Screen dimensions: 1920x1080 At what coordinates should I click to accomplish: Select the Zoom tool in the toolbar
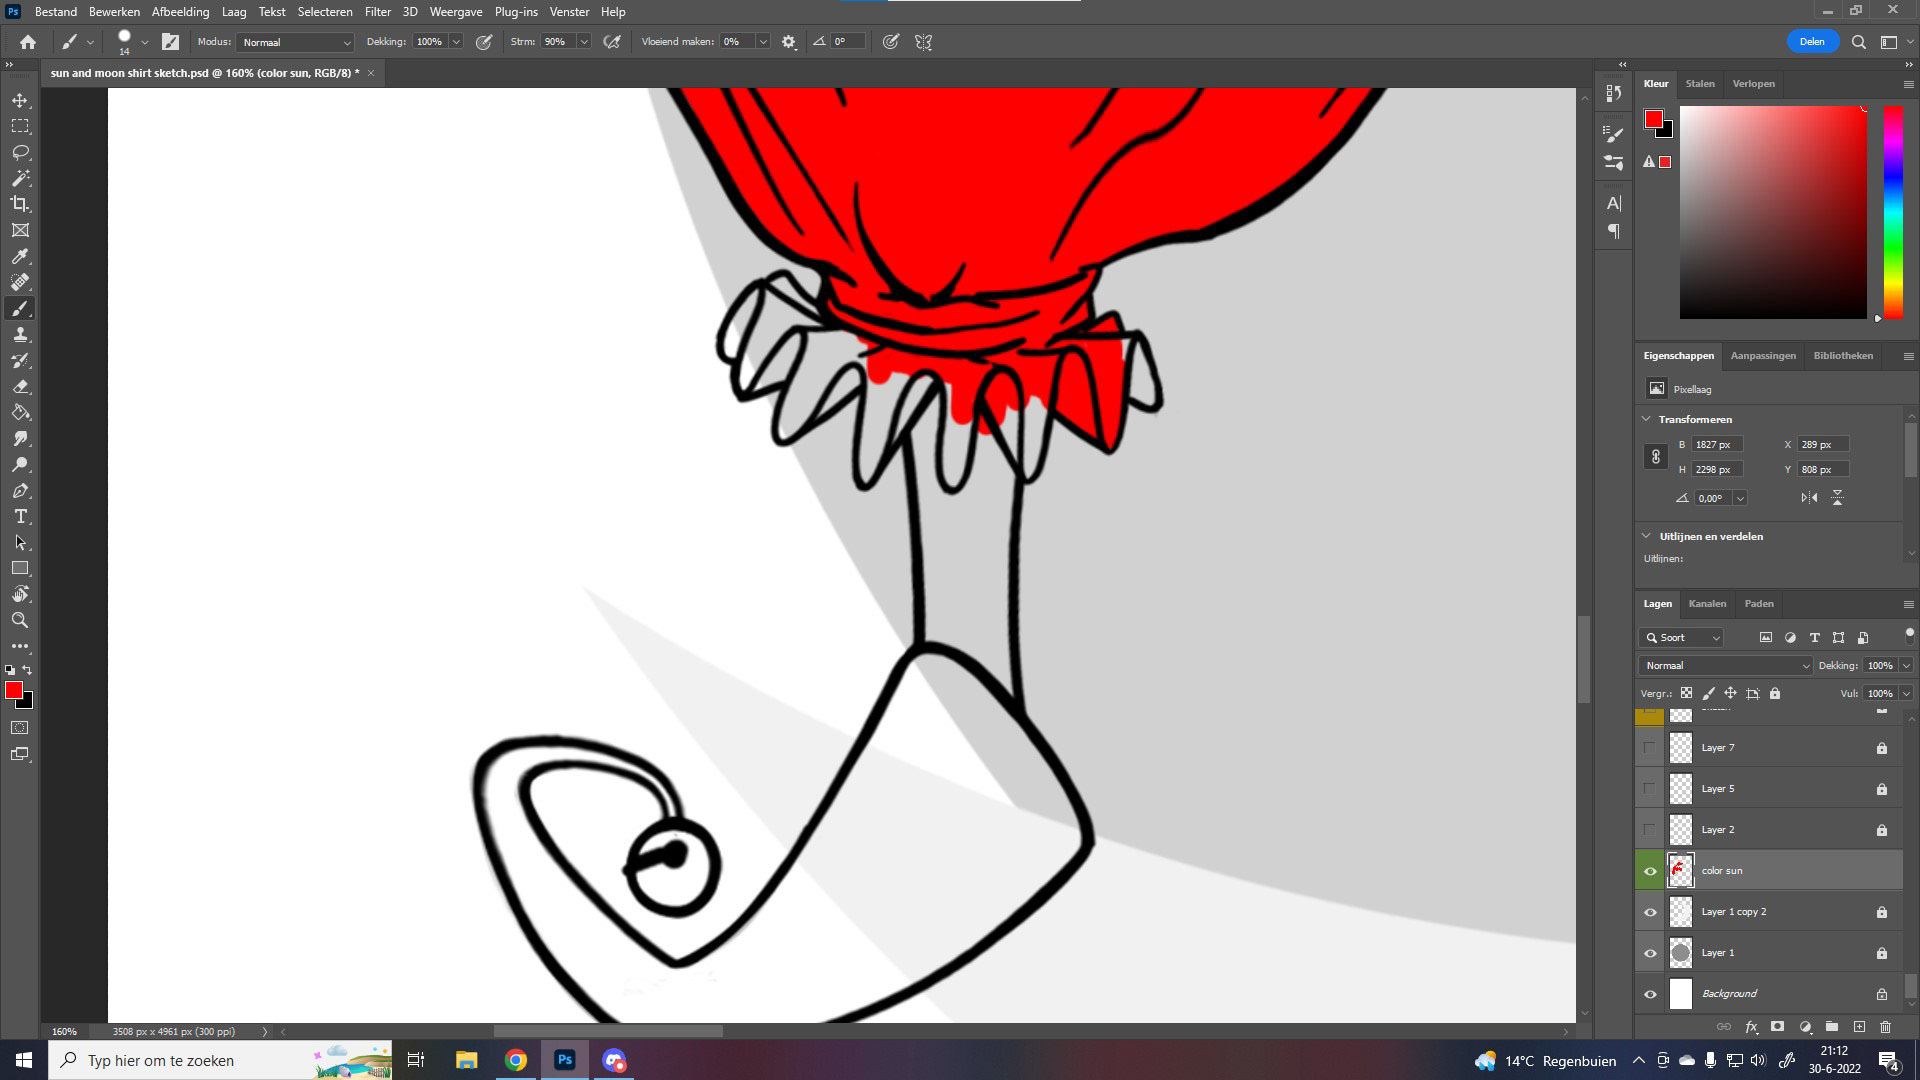click(20, 620)
